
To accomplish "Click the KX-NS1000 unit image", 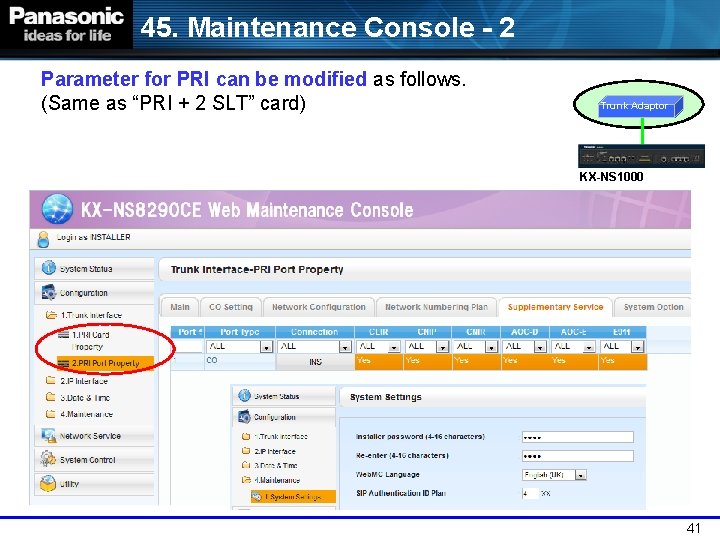I will (641, 156).
